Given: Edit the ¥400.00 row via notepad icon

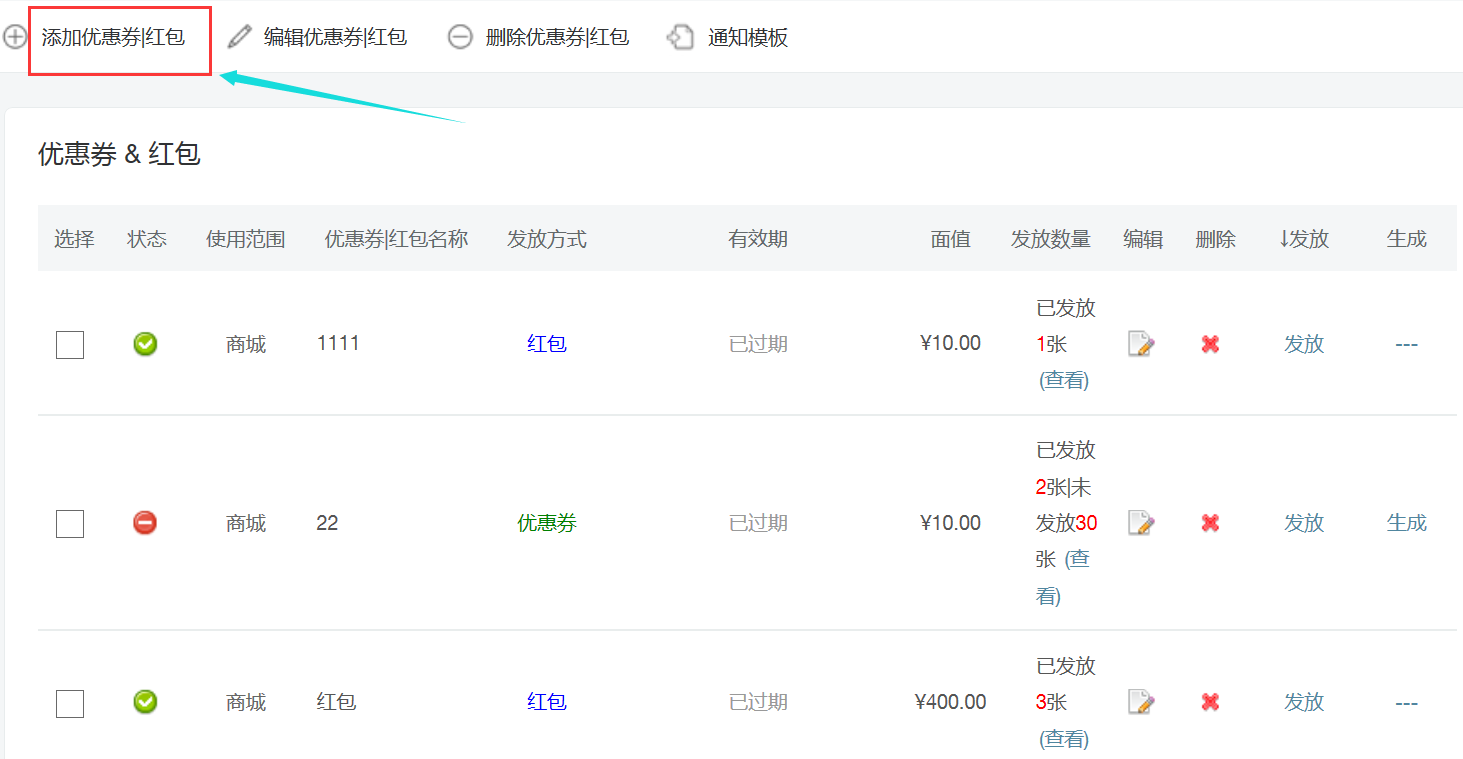Looking at the screenshot, I should pos(1141,702).
